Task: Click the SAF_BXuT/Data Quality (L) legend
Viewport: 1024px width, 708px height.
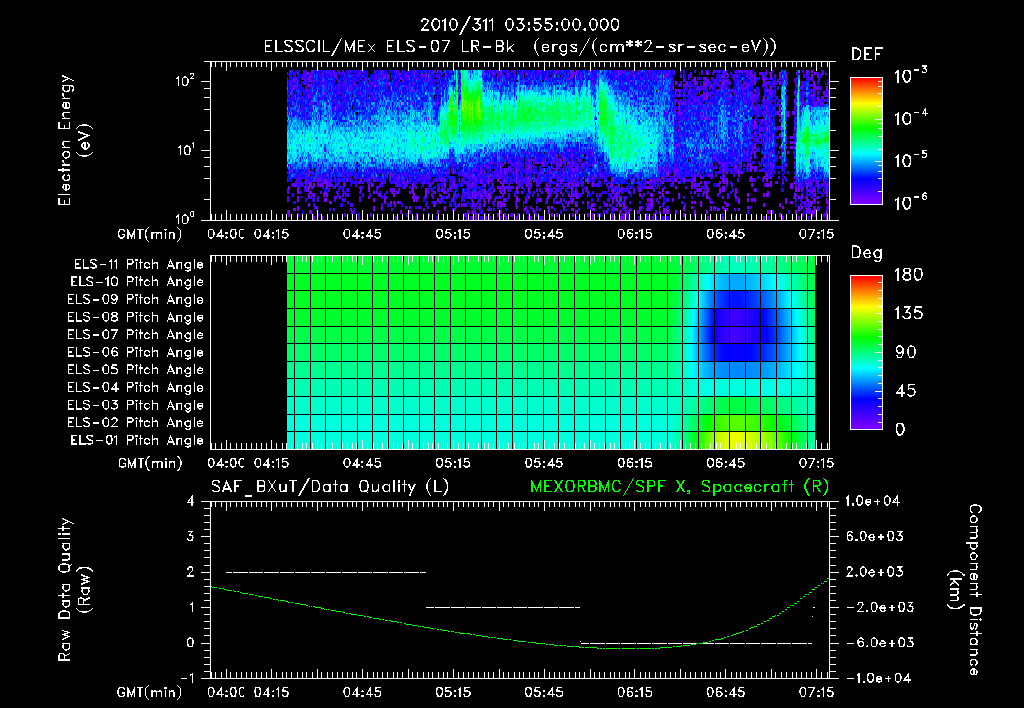Action: 330,487
